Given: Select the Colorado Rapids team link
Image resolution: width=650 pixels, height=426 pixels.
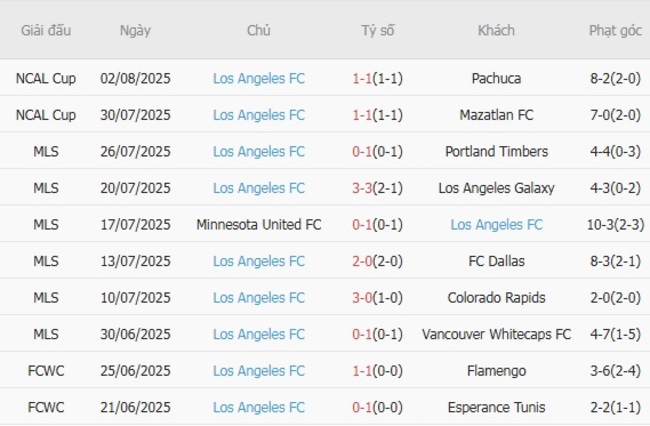Looking at the screenshot, I should 496,298.
